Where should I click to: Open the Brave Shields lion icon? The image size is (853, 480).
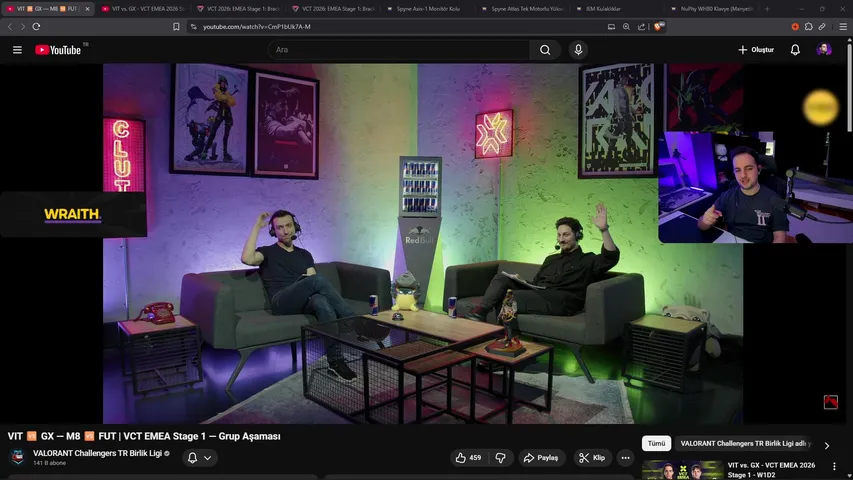pos(658,26)
